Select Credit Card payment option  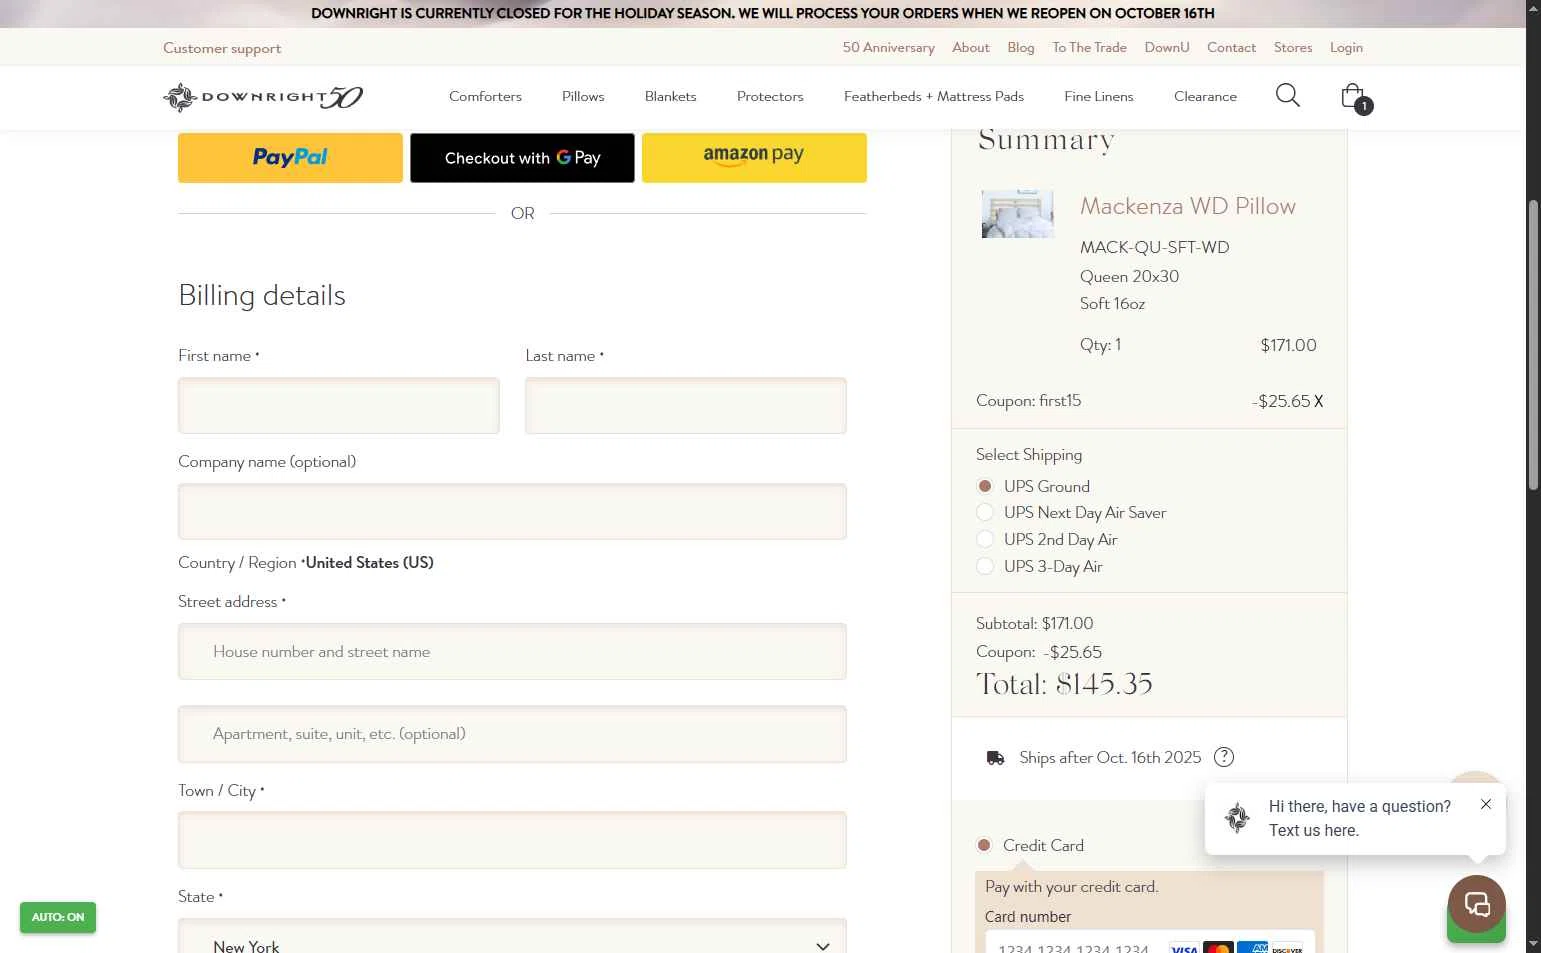(984, 845)
